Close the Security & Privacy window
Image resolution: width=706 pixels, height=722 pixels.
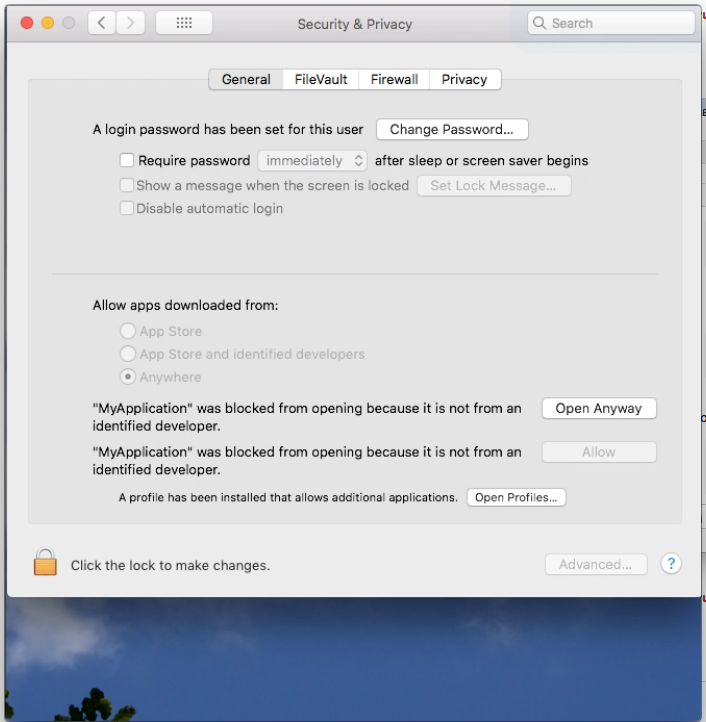coord(27,23)
